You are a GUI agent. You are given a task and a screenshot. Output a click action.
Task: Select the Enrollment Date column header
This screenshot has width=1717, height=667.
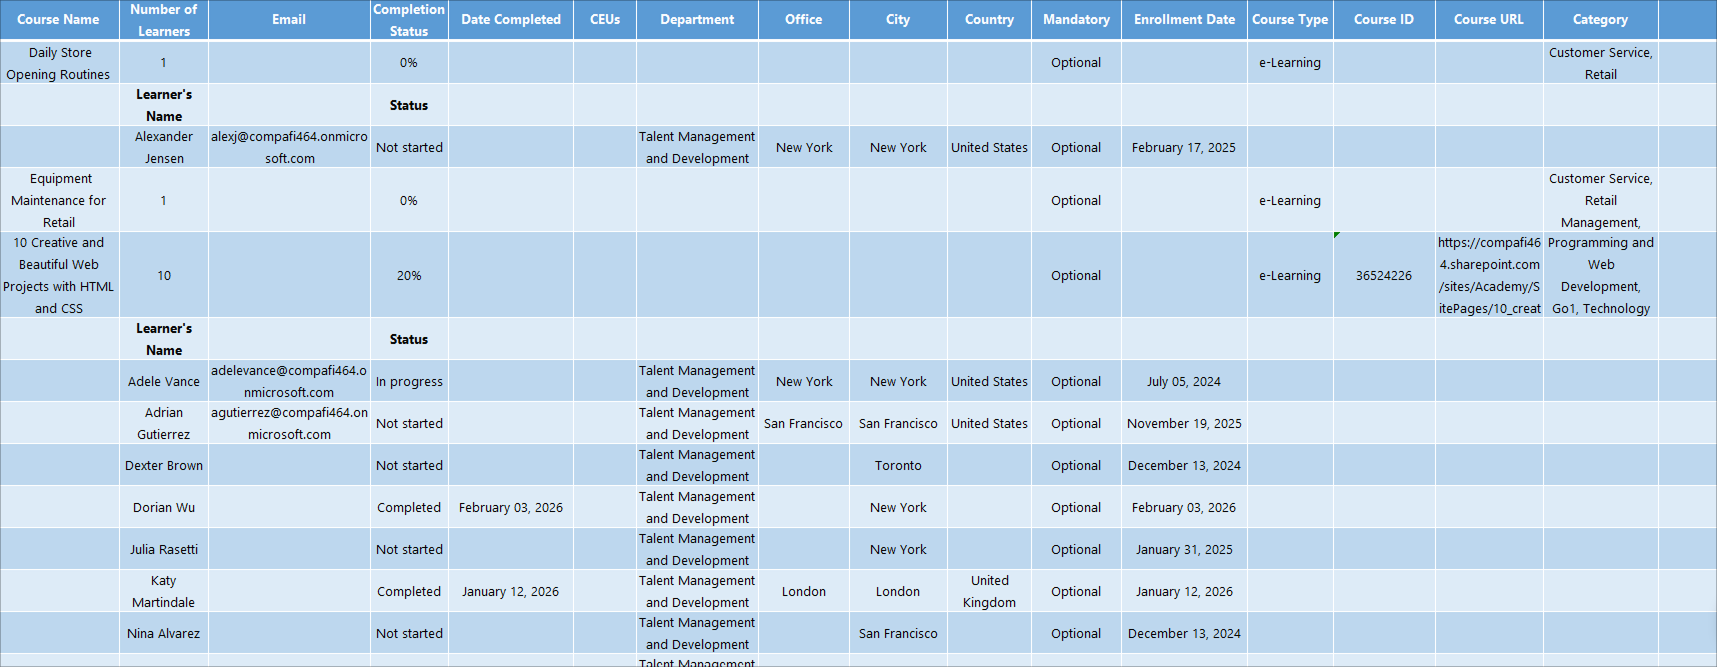(x=1184, y=19)
